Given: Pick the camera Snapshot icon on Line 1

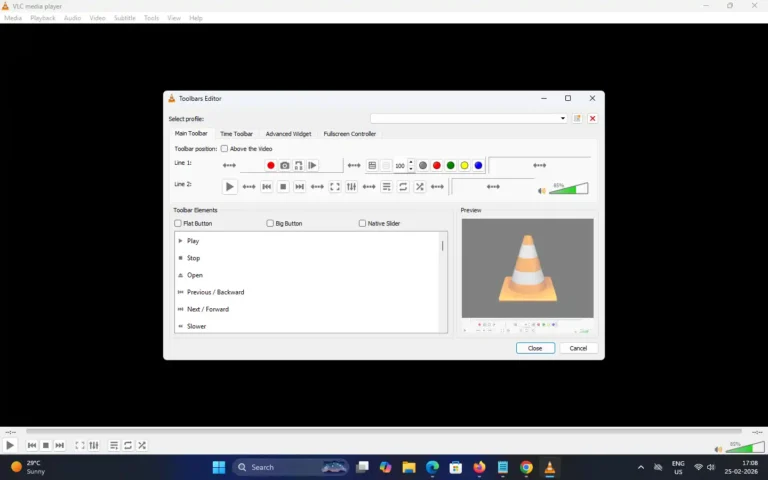Looking at the screenshot, I should (x=285, y=166).
